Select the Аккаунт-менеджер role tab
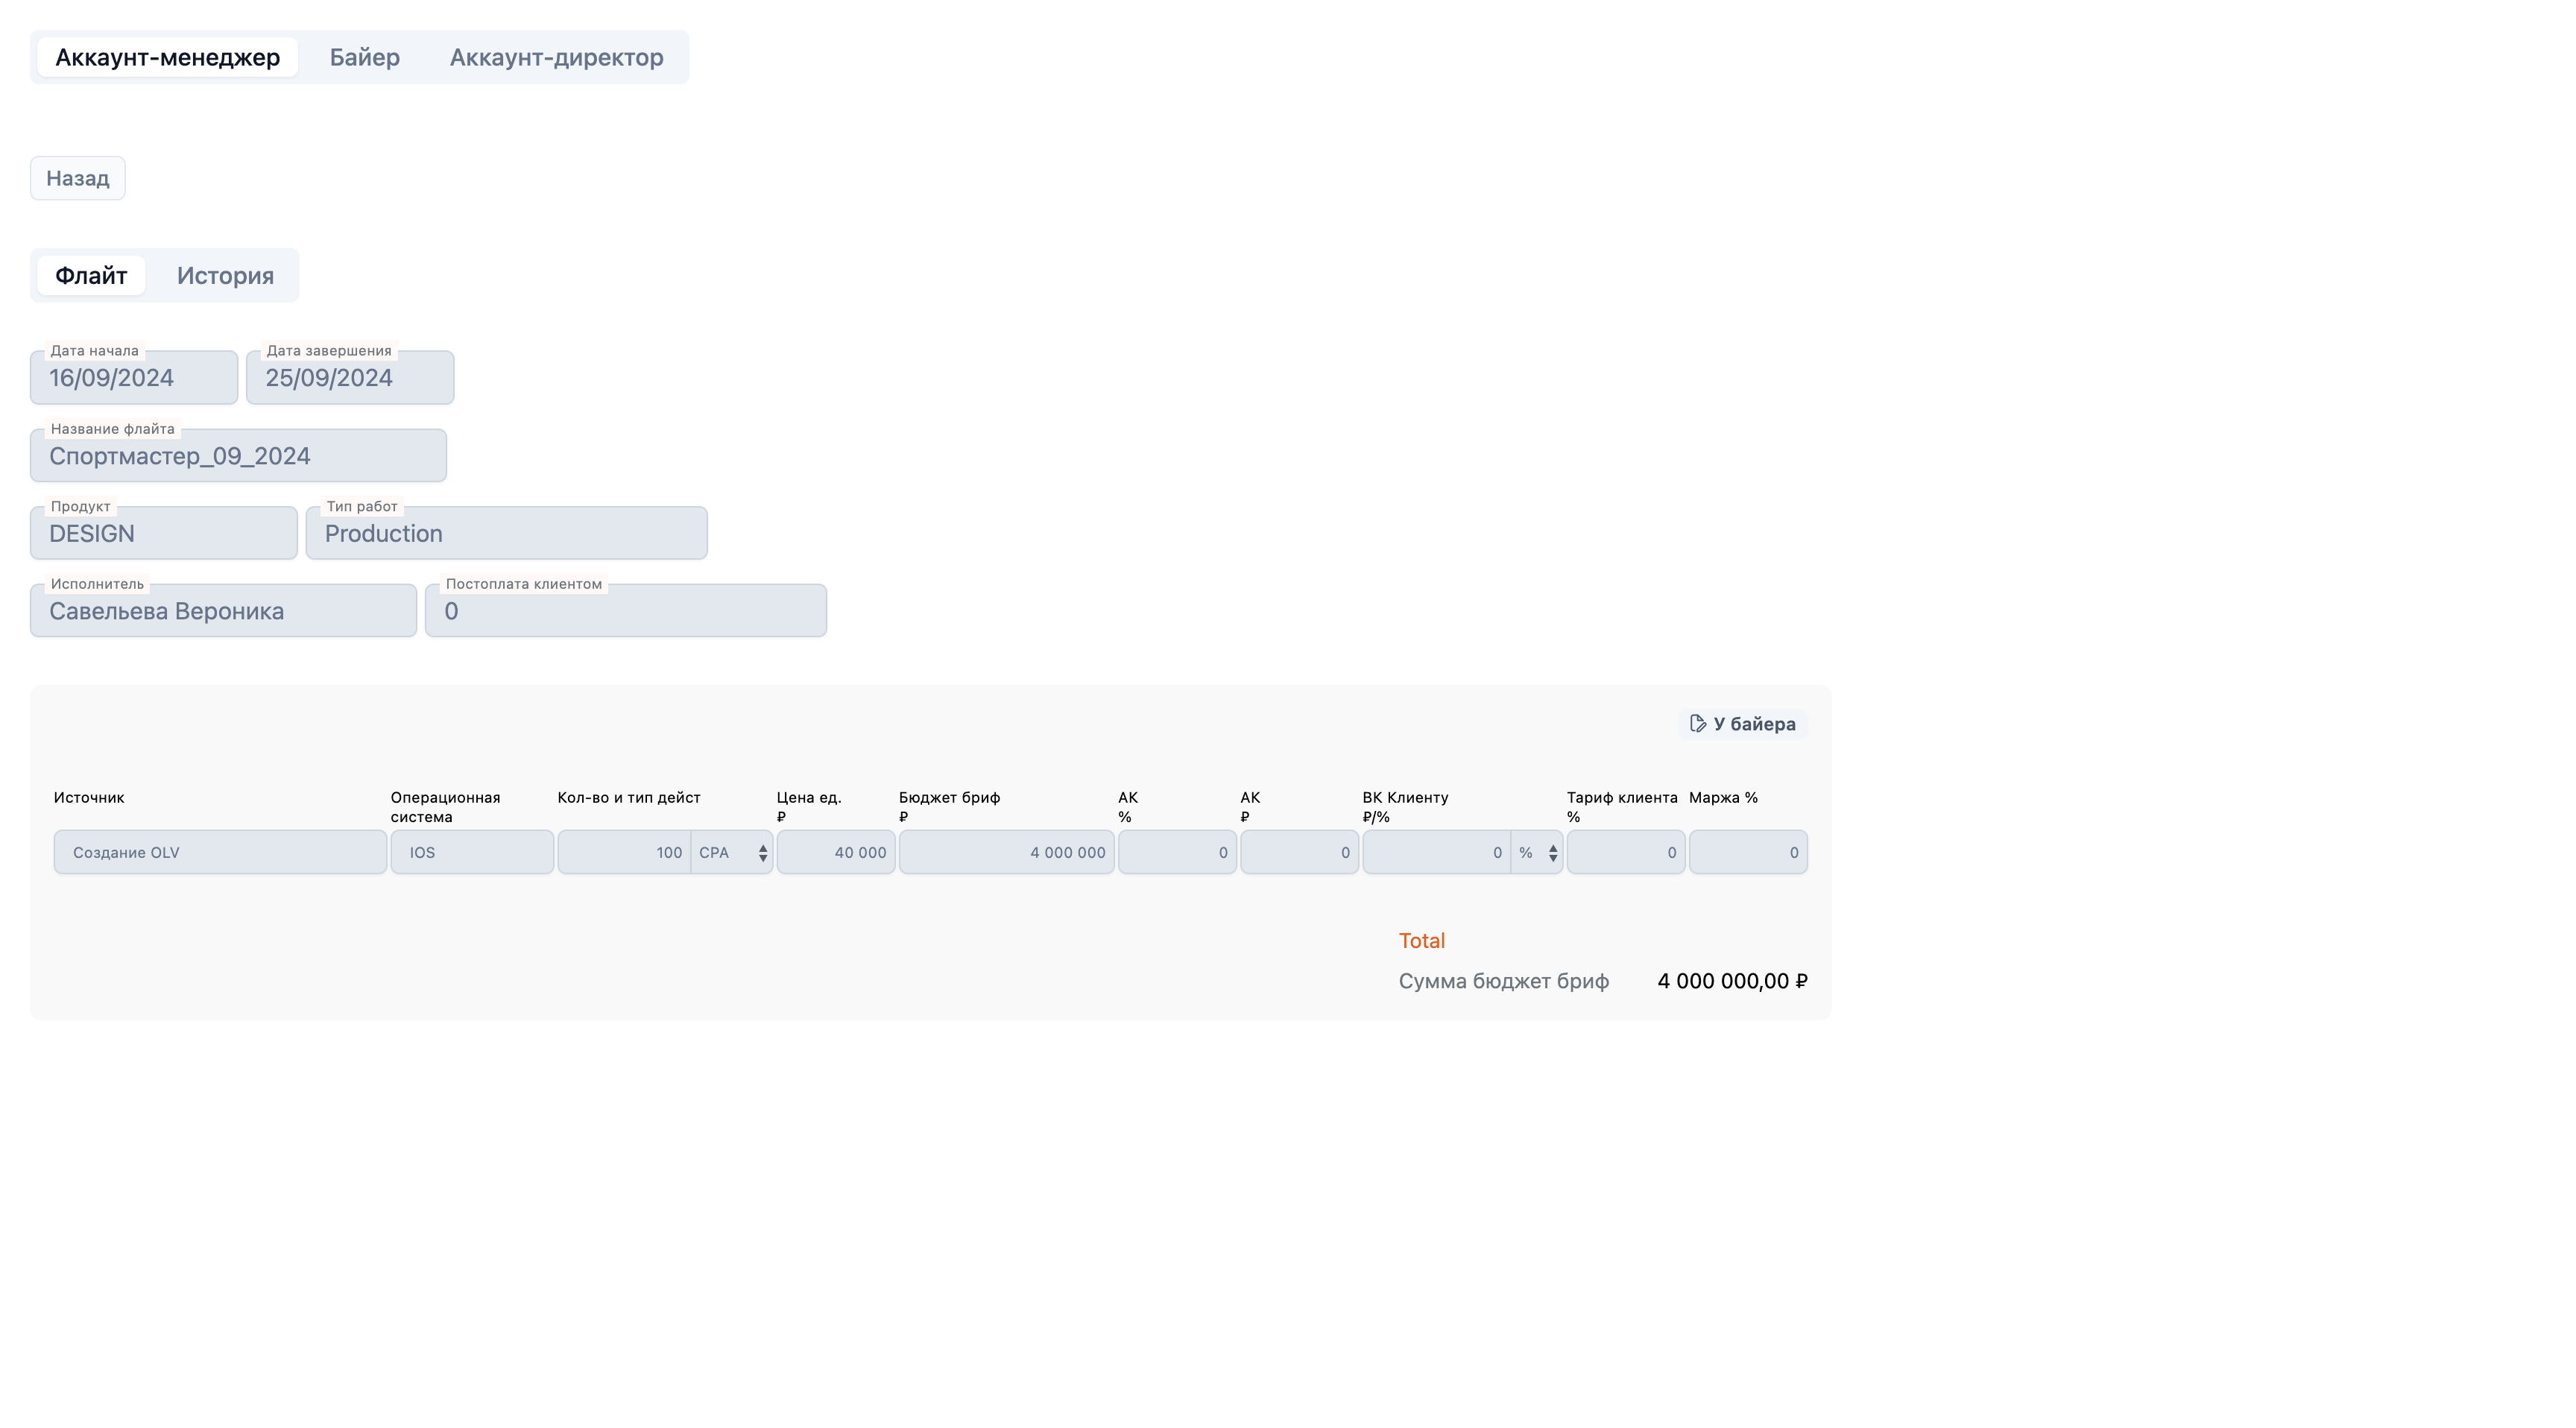 coord(167,57)
